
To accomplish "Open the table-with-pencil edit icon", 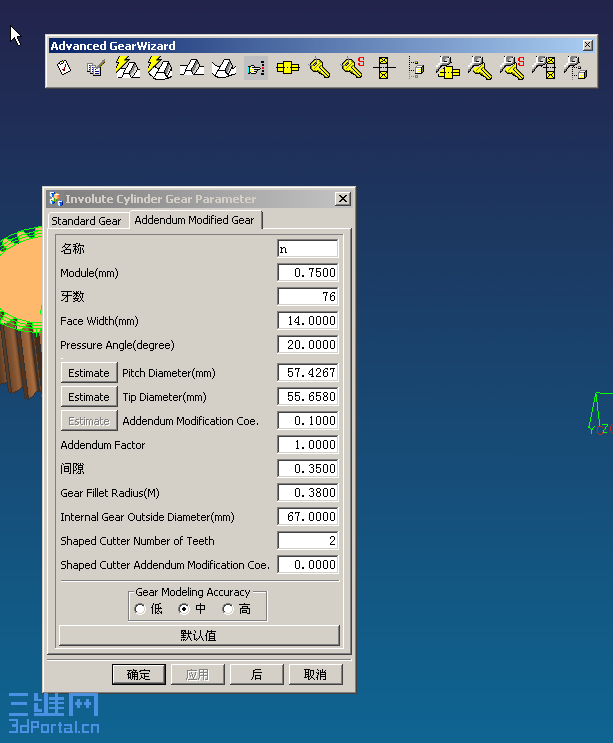I will [95, 68].
